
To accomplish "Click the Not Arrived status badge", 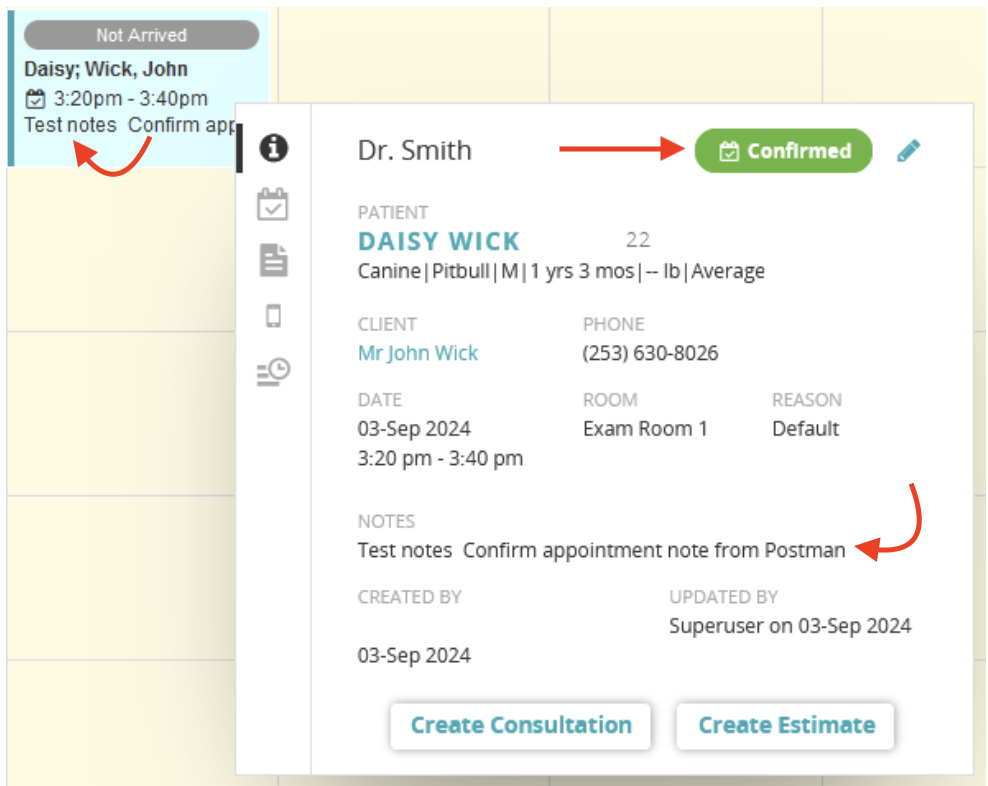I will point(141,35).
